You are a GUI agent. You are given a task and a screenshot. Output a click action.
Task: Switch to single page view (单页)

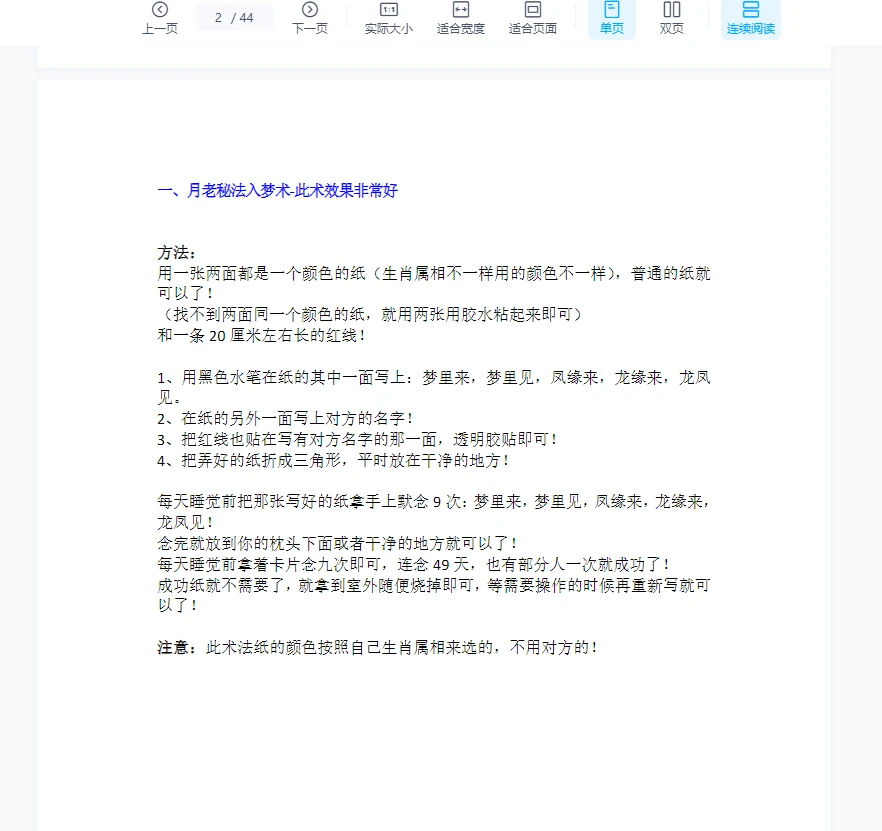coord(612,18)
